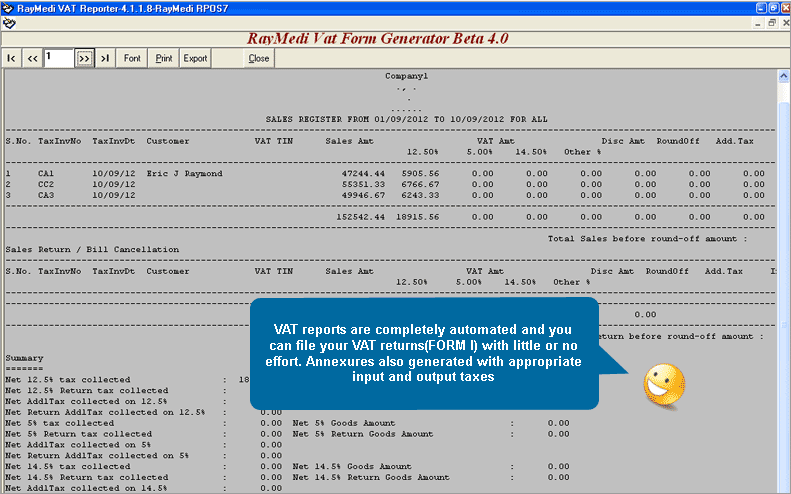Go to the previous report page
The width and height of the screenshot is (791, 494).
coord(33,59)
